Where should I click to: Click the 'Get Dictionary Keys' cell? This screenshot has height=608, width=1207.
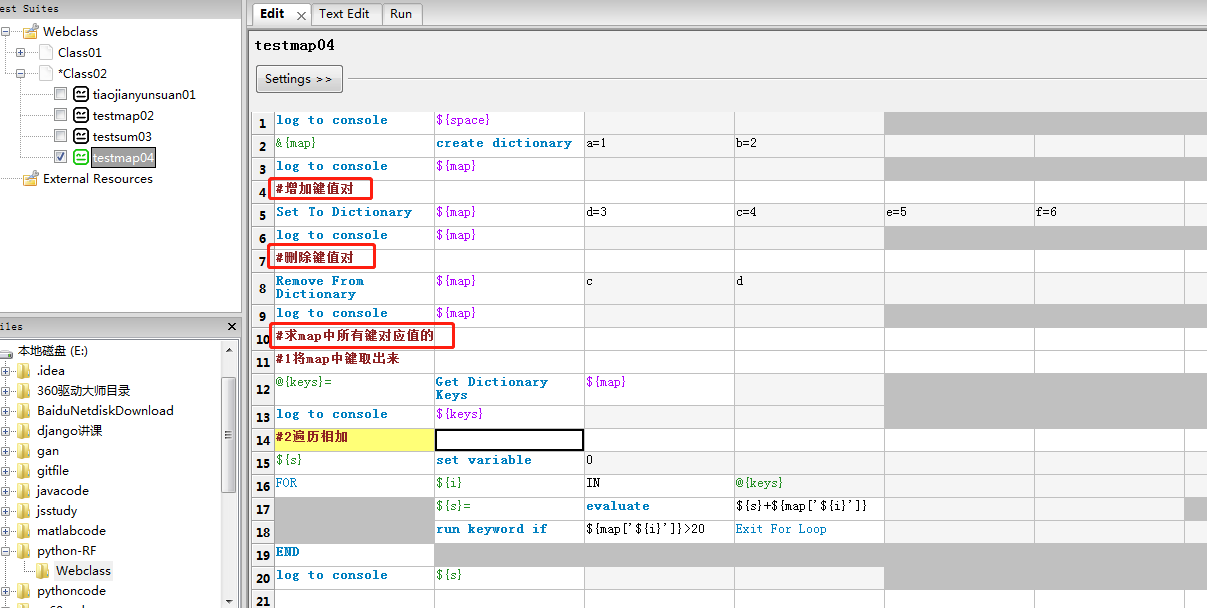pos(509,389)
